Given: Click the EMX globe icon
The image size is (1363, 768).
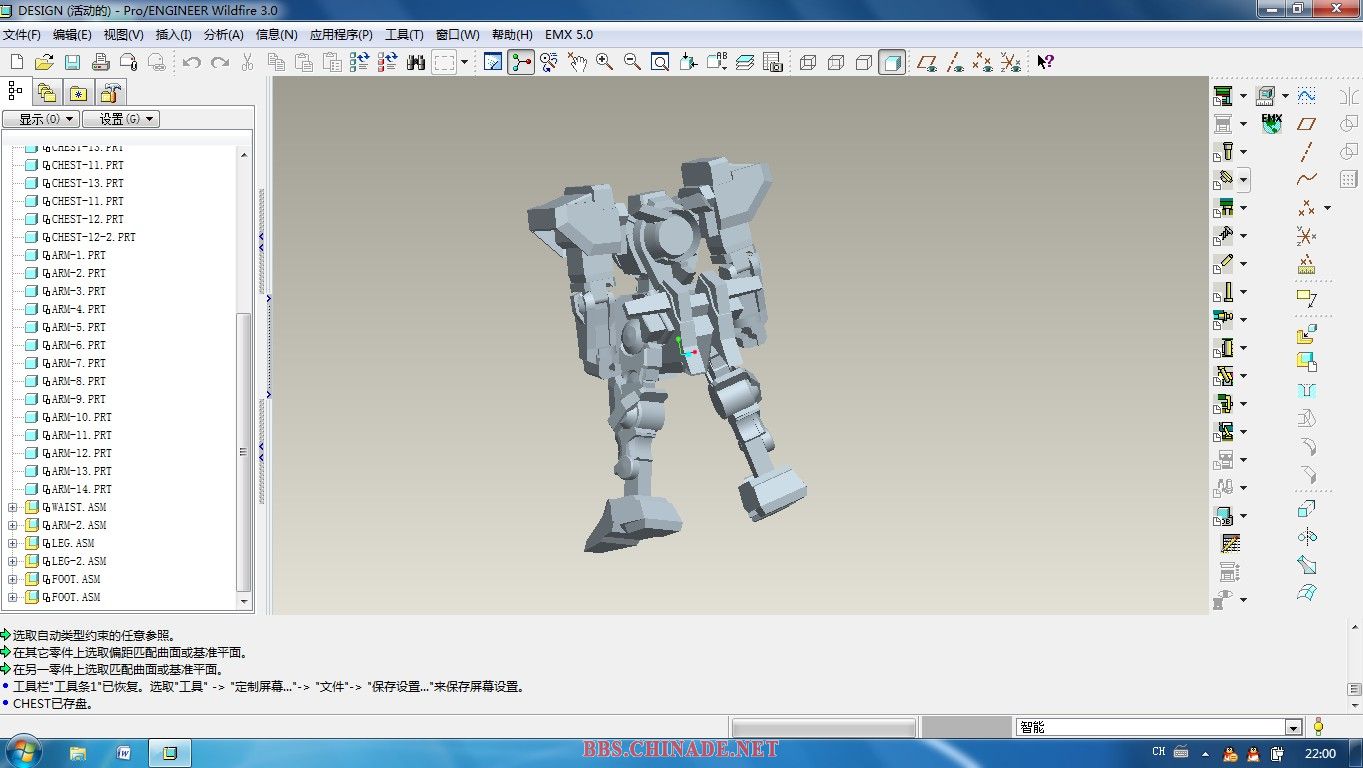Looking at the screenshot, I should [1271, 124].
